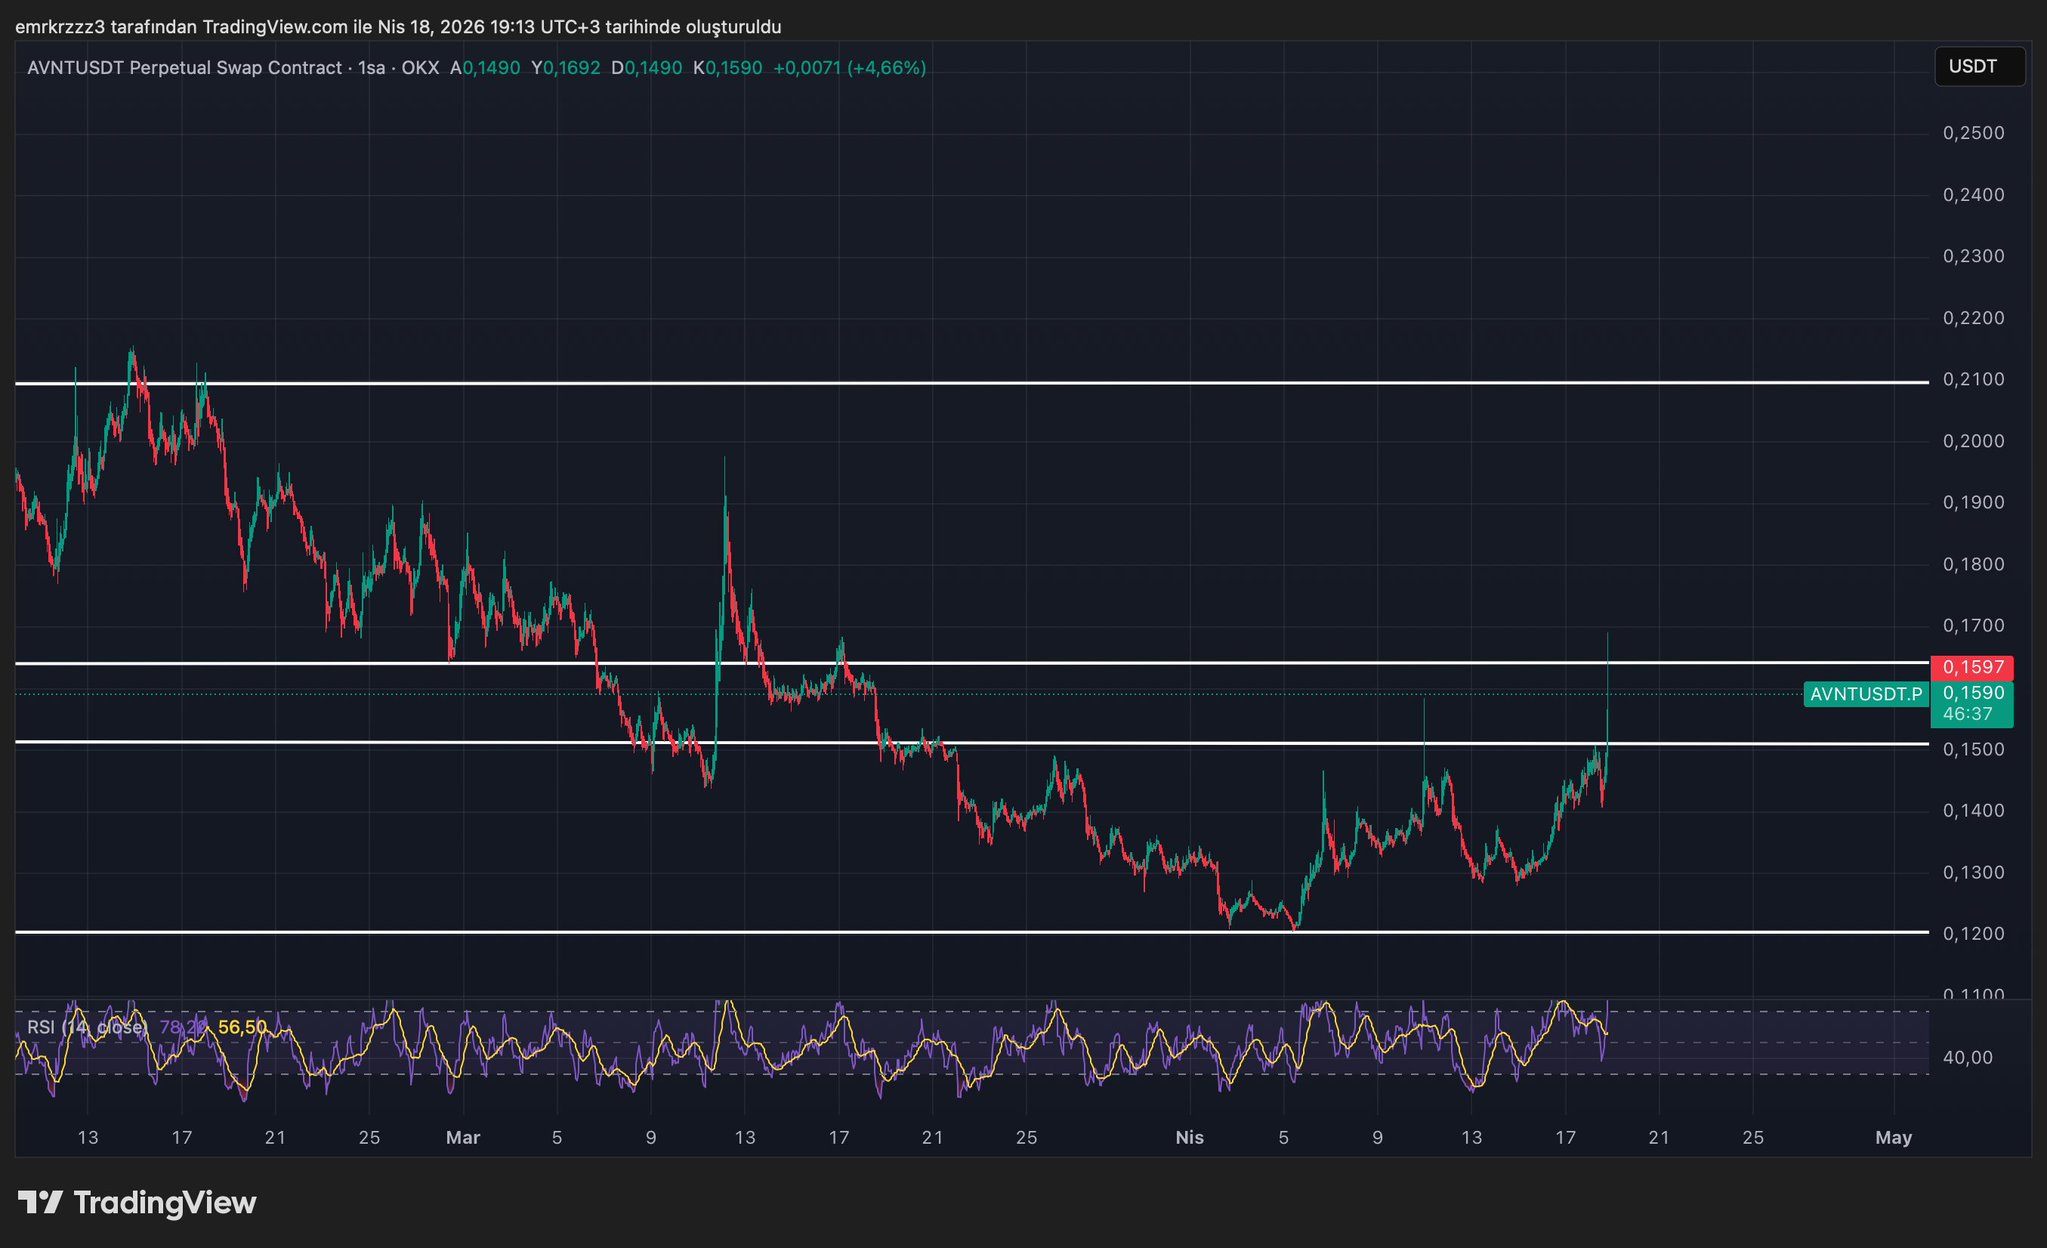Click the 0,2500 price scale label
This screenshot has width=2047, height=1248.
[x=1973, y=133]
